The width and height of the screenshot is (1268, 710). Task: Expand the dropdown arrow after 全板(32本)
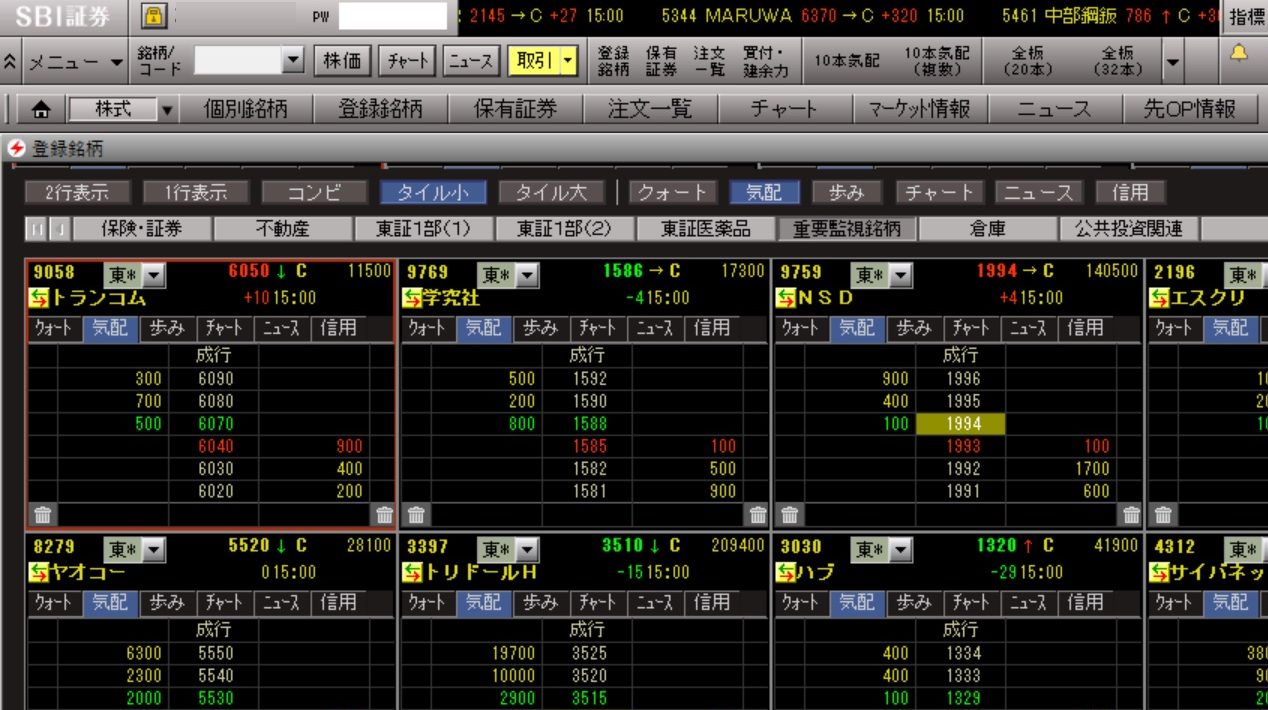pos(1172,61)
